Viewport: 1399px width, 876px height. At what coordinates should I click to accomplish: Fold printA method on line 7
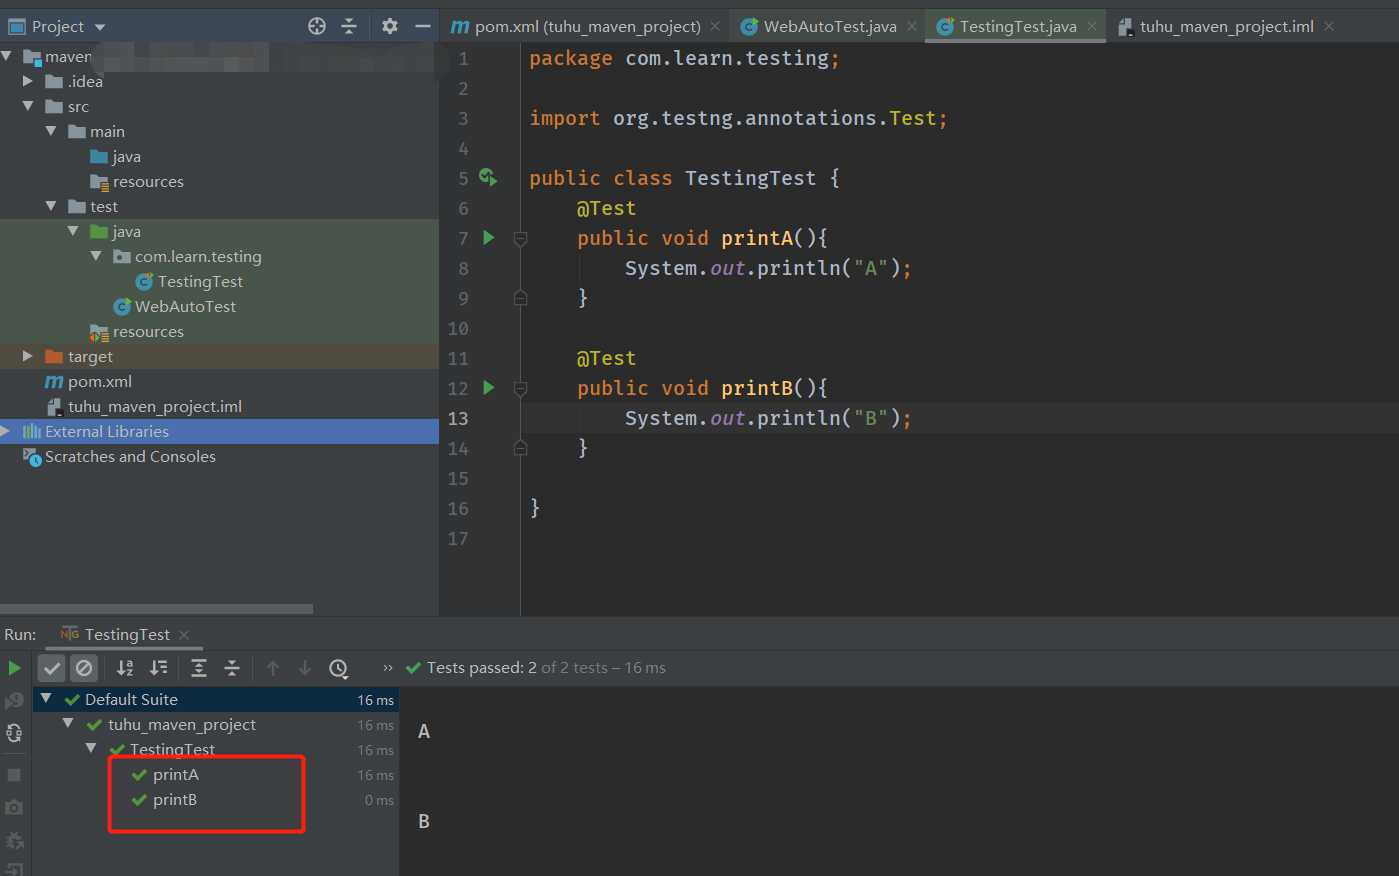pos(520,238)
